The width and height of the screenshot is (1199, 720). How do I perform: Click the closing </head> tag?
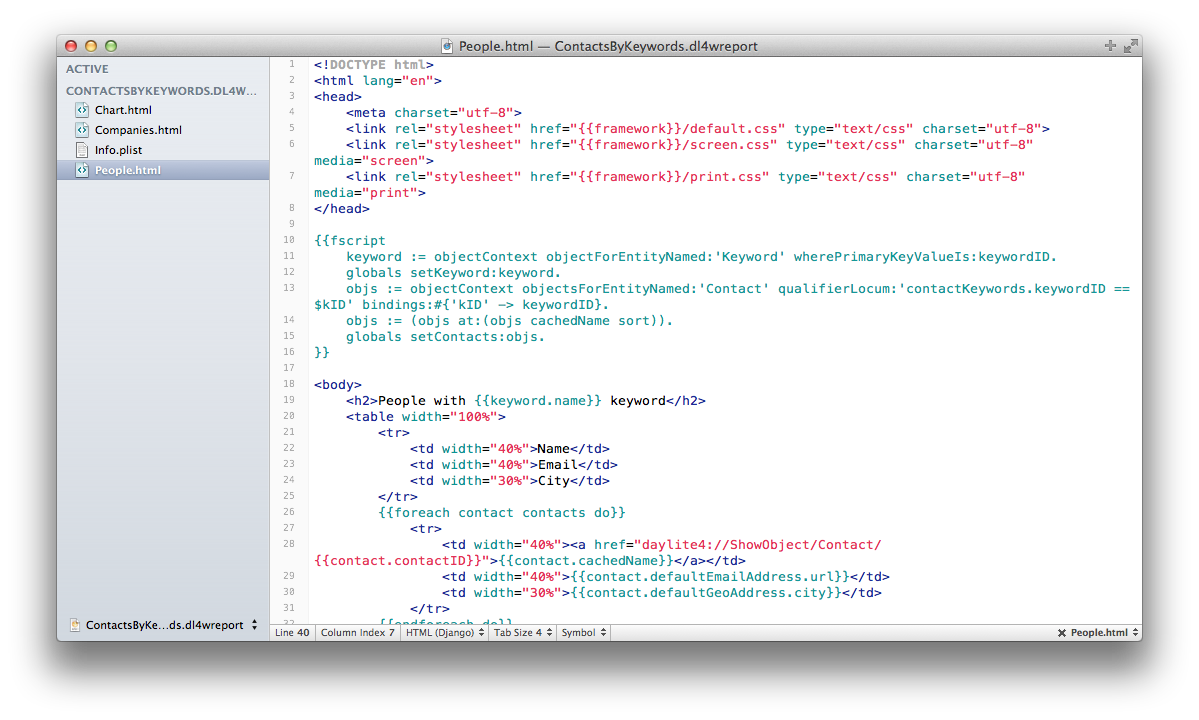342,209
